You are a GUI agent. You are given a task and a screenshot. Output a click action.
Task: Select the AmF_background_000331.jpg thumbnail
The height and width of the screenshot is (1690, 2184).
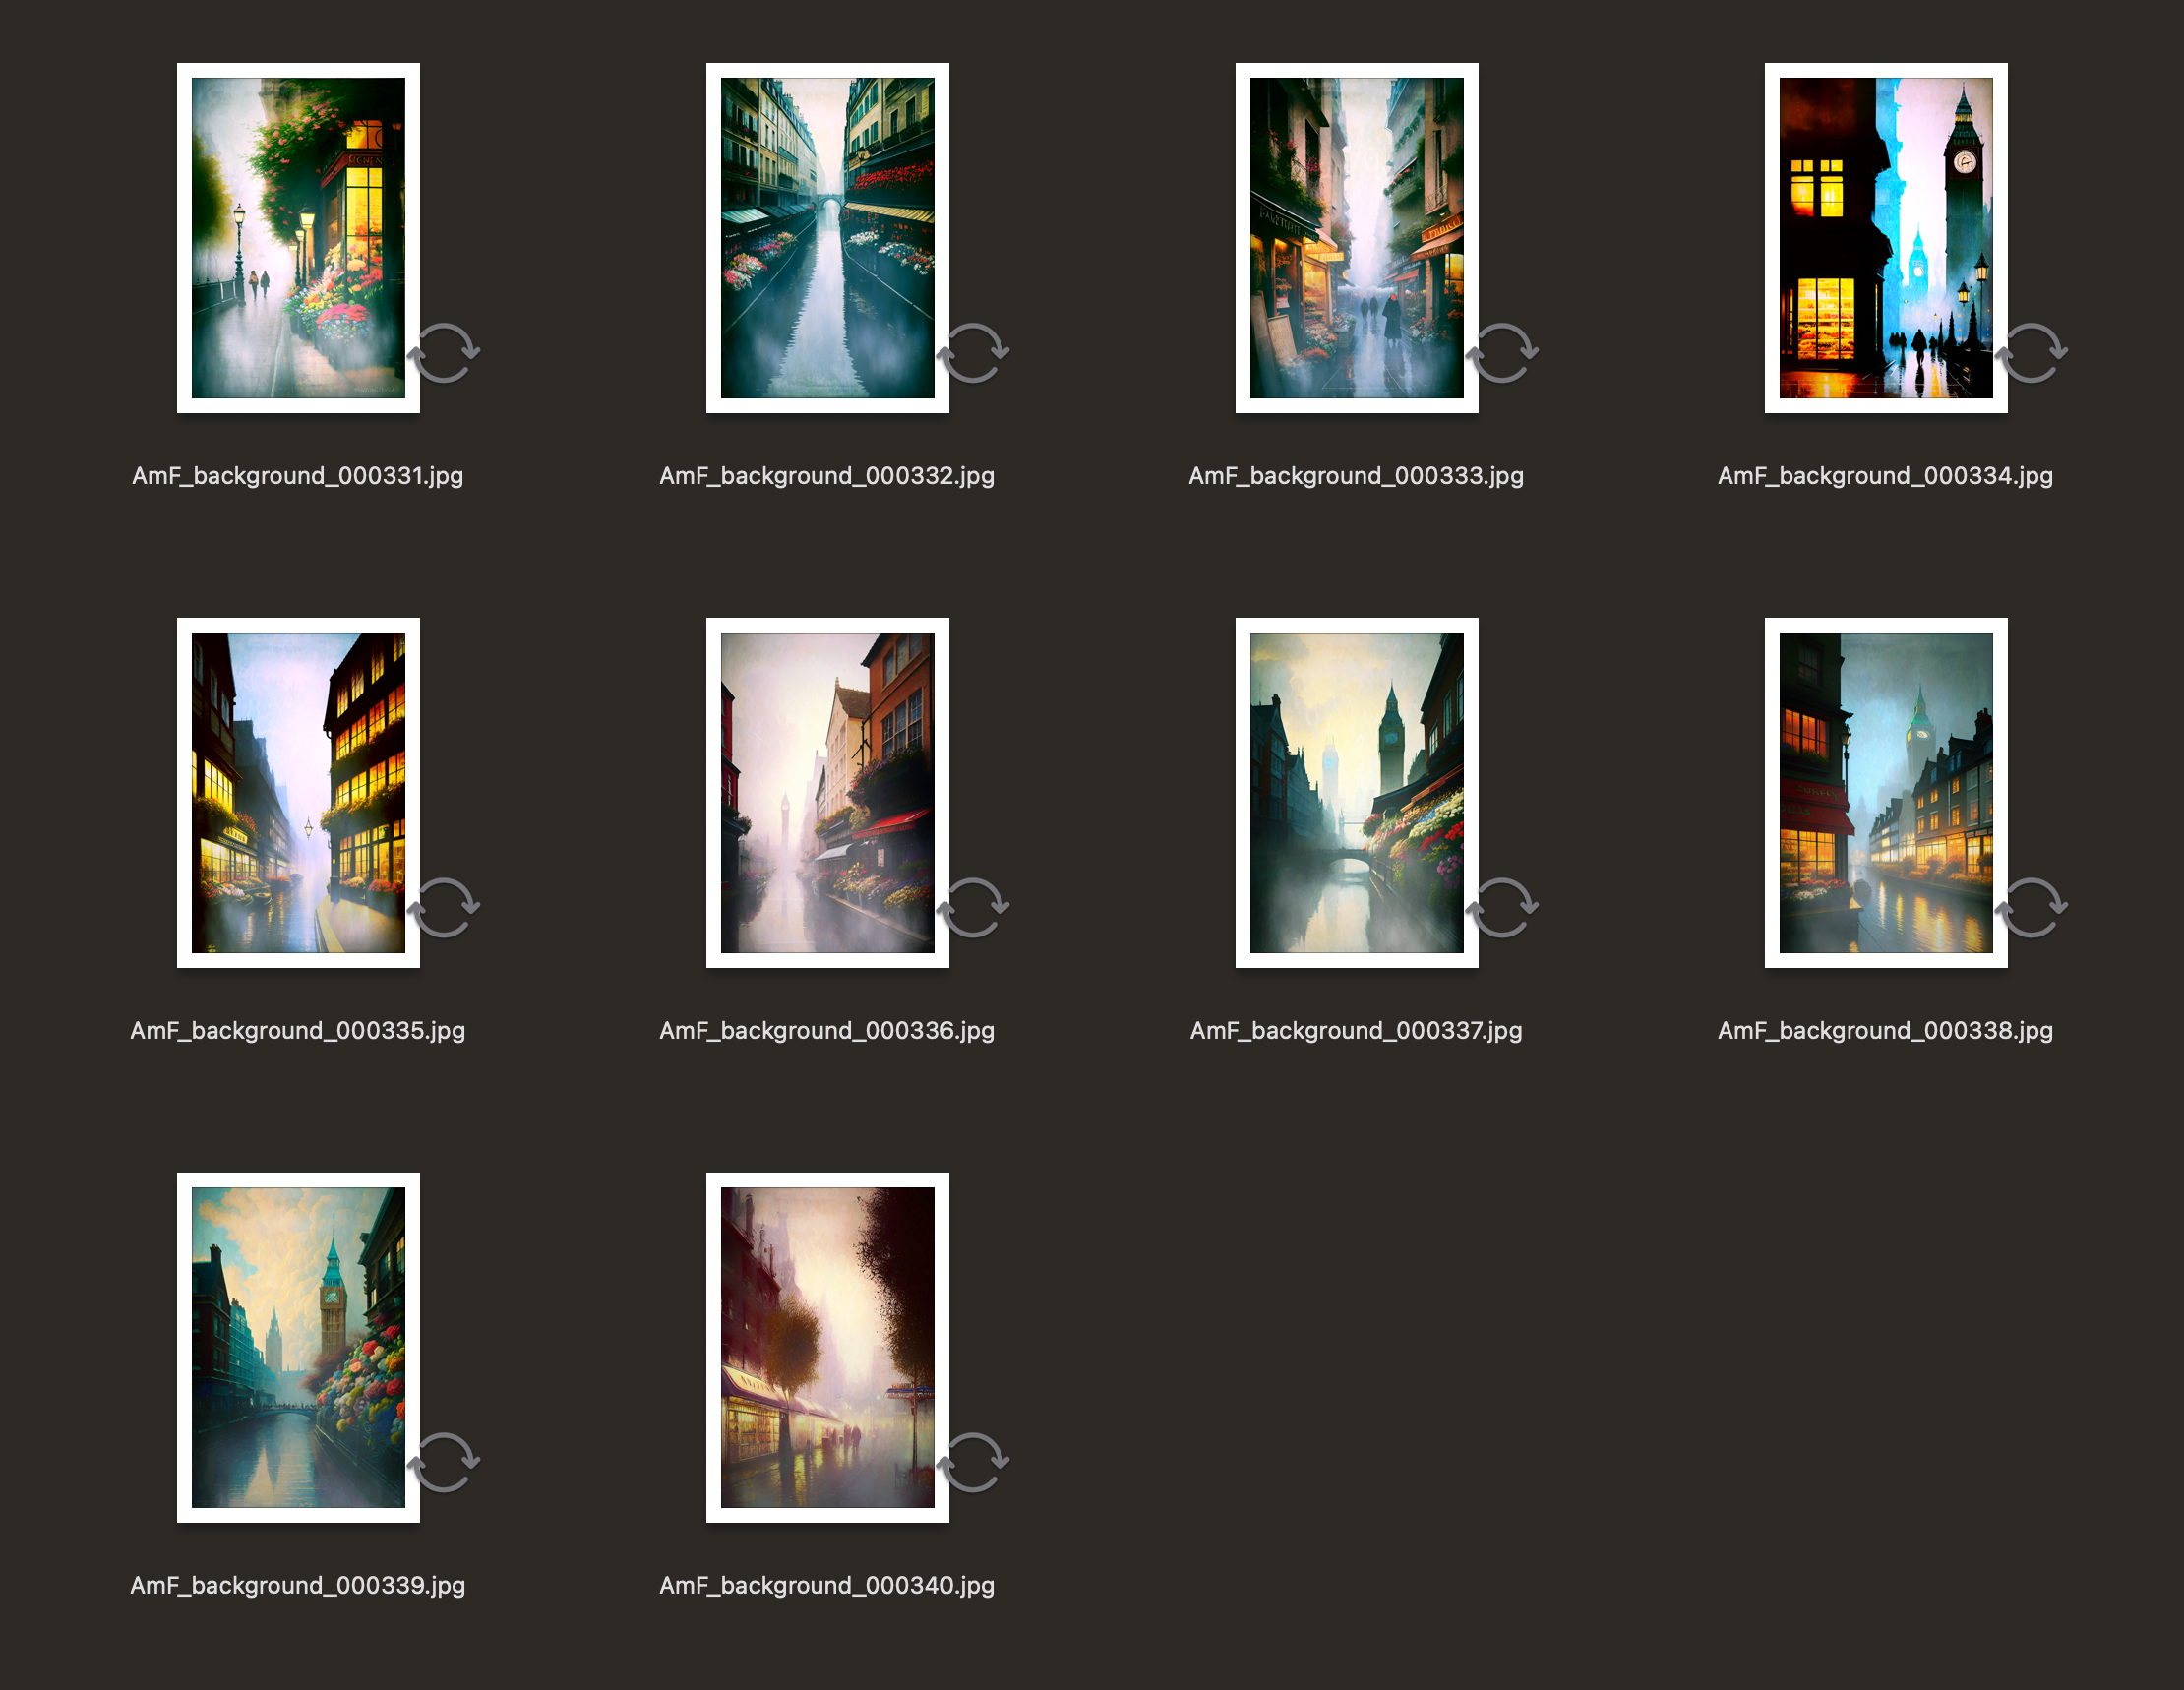click(x=298, y=238)
